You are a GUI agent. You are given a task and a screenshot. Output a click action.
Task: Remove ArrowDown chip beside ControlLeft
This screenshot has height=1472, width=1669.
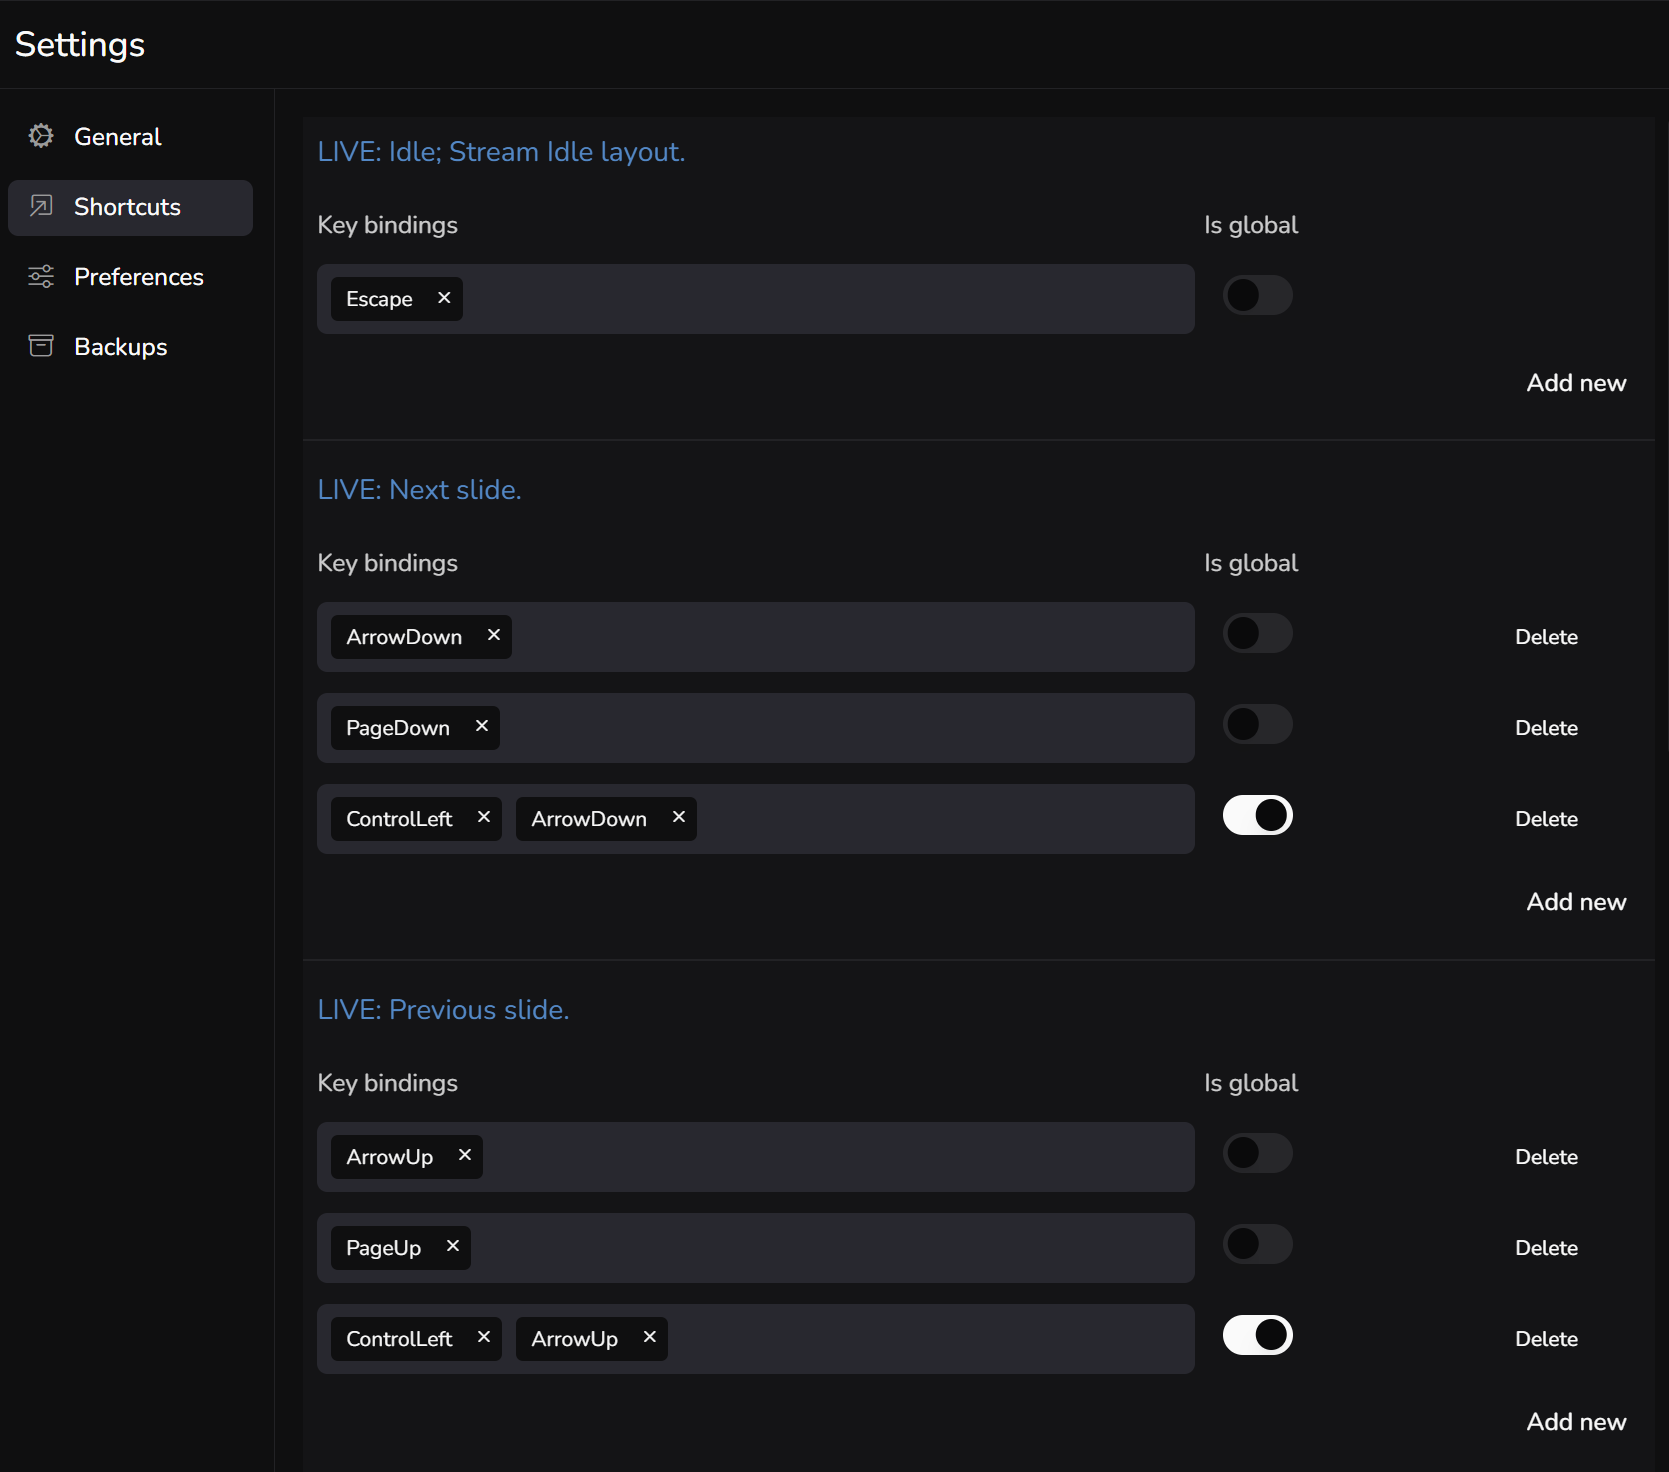pyautogui.click(x=679, y=817)
